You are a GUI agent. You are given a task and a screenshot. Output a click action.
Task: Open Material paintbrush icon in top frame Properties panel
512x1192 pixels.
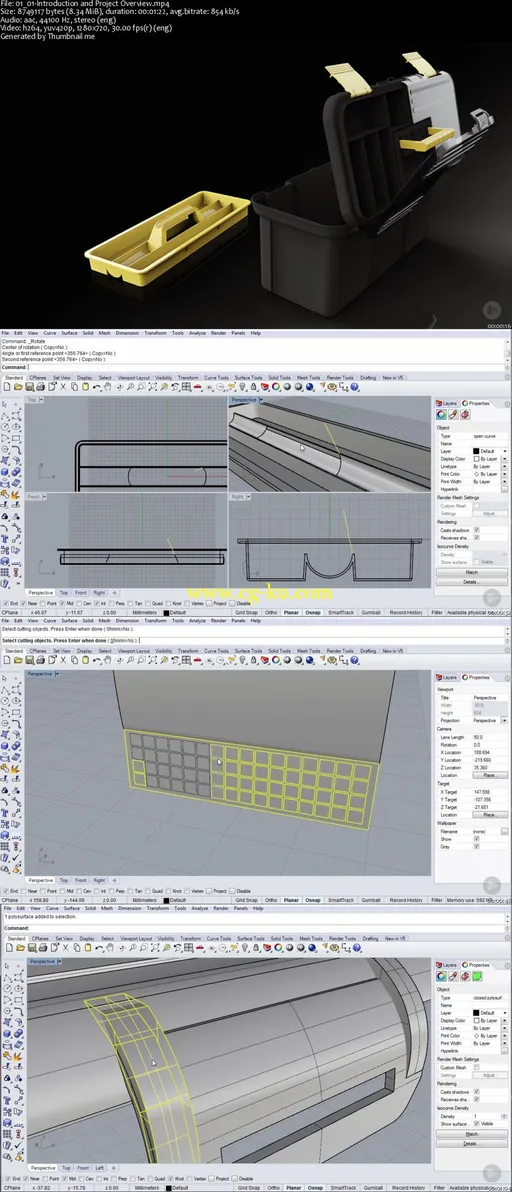[453, 415]
